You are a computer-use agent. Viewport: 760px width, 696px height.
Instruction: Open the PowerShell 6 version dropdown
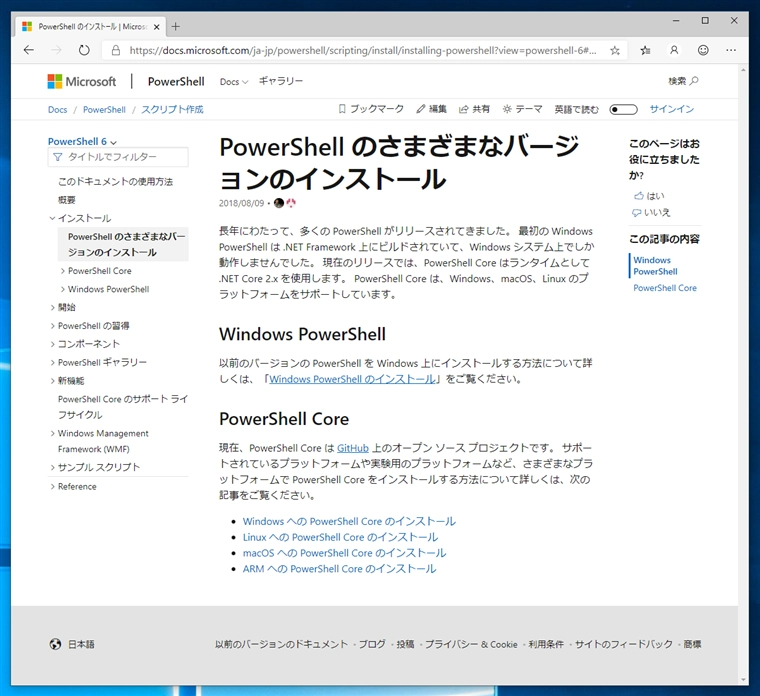click(82, 142)
